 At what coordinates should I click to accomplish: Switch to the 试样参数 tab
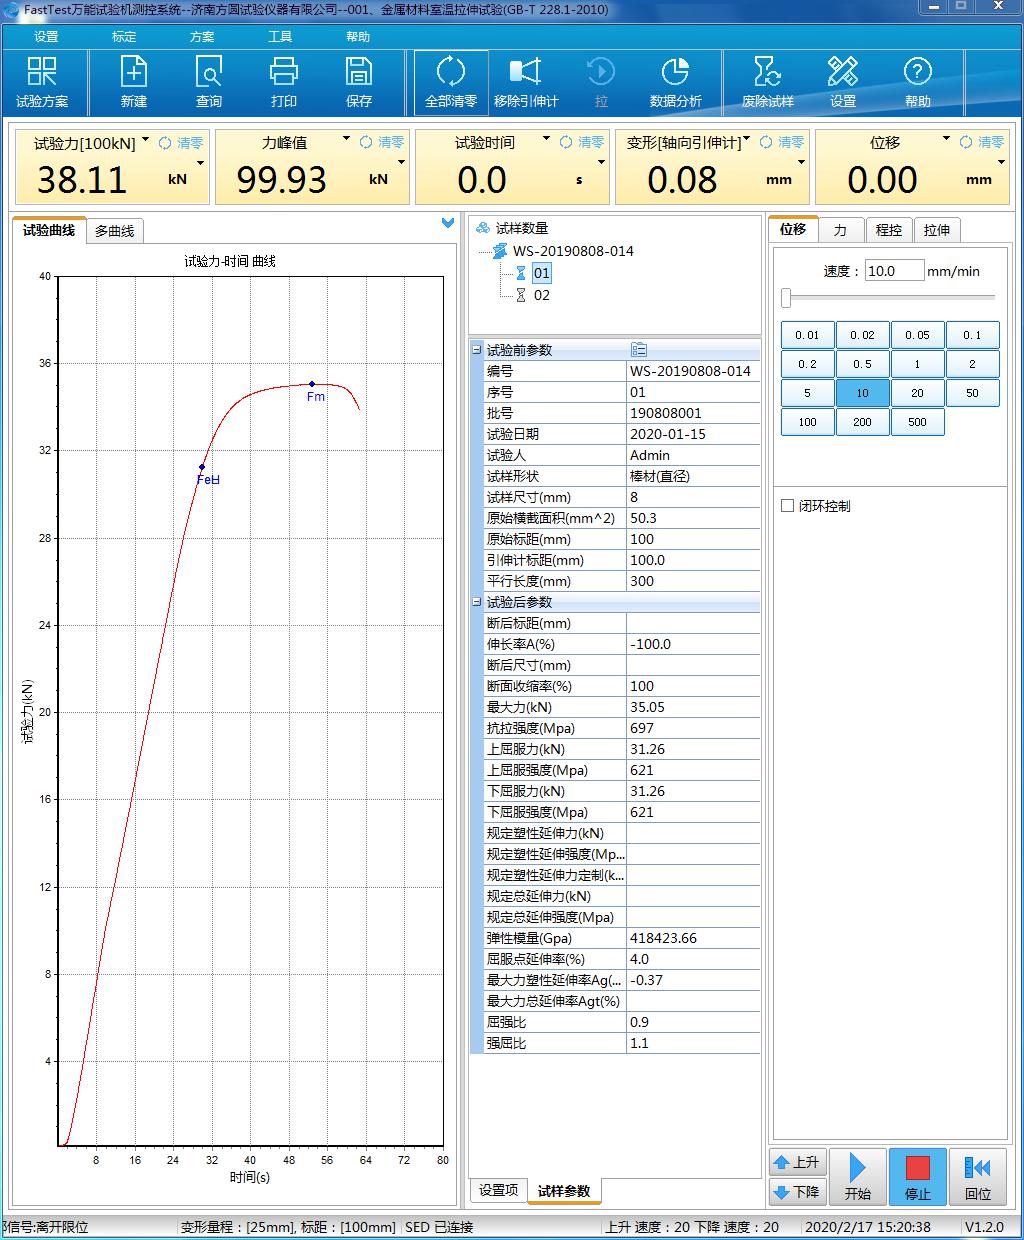click(564, 1191)
